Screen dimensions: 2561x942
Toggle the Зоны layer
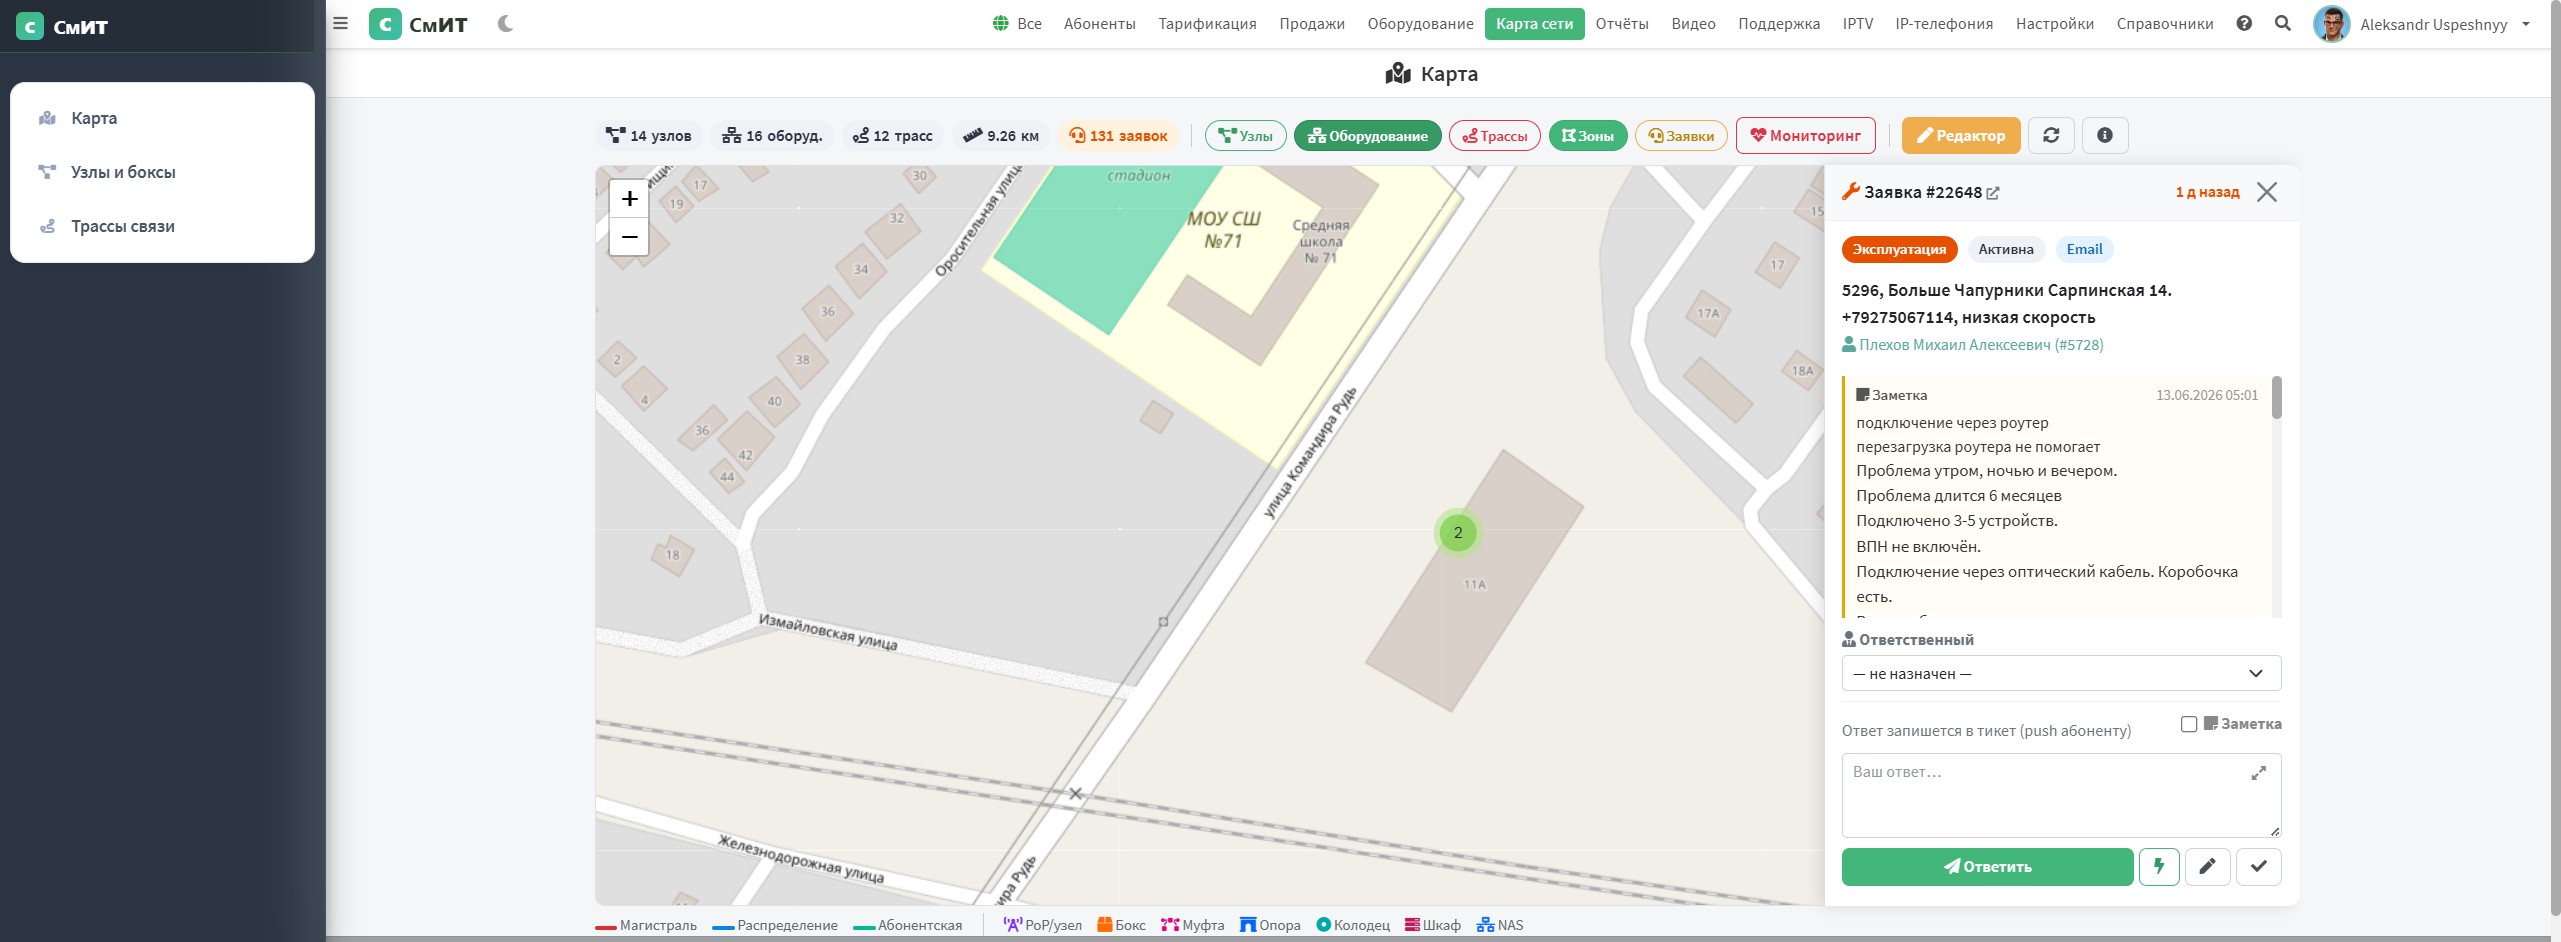point(1588,136)
